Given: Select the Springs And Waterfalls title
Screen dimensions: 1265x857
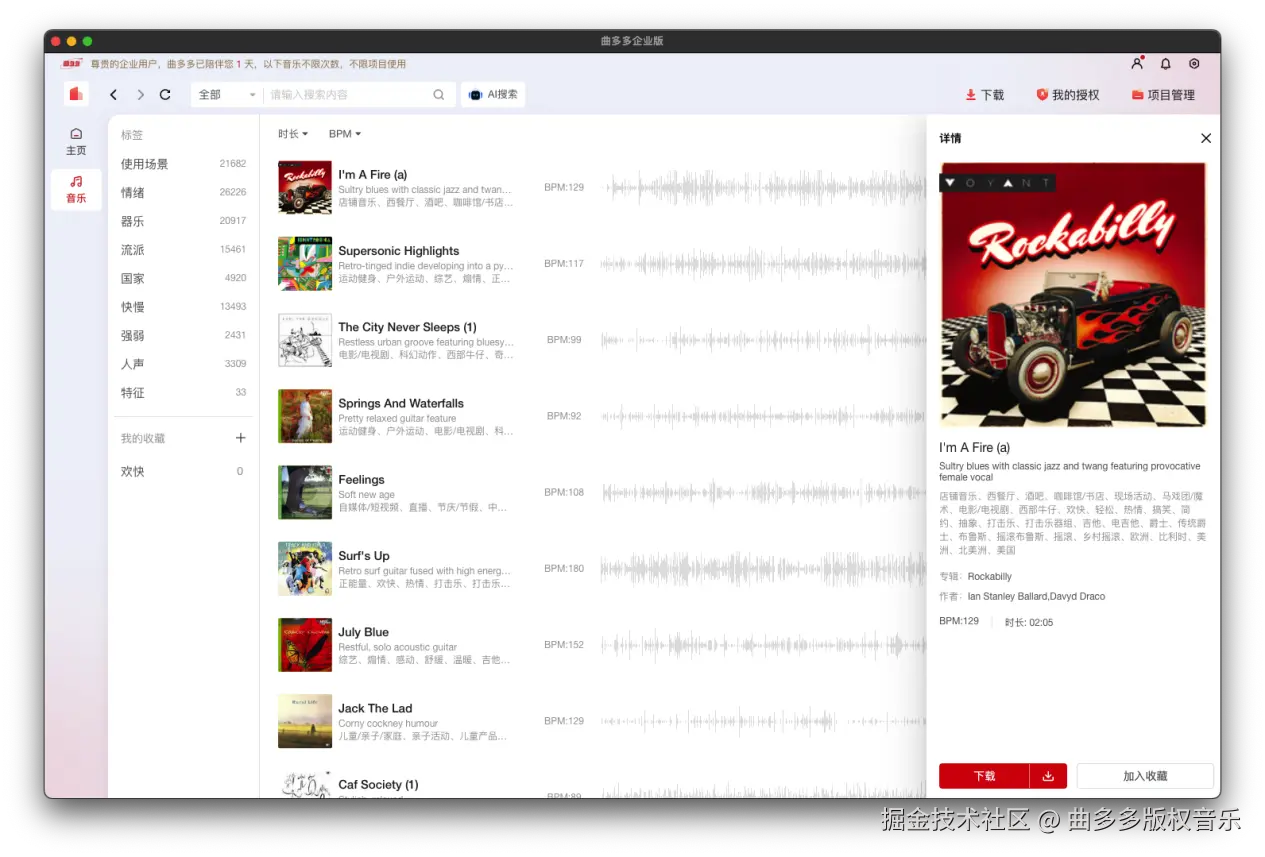Looking at the screenshot, I should click(401, 403).
